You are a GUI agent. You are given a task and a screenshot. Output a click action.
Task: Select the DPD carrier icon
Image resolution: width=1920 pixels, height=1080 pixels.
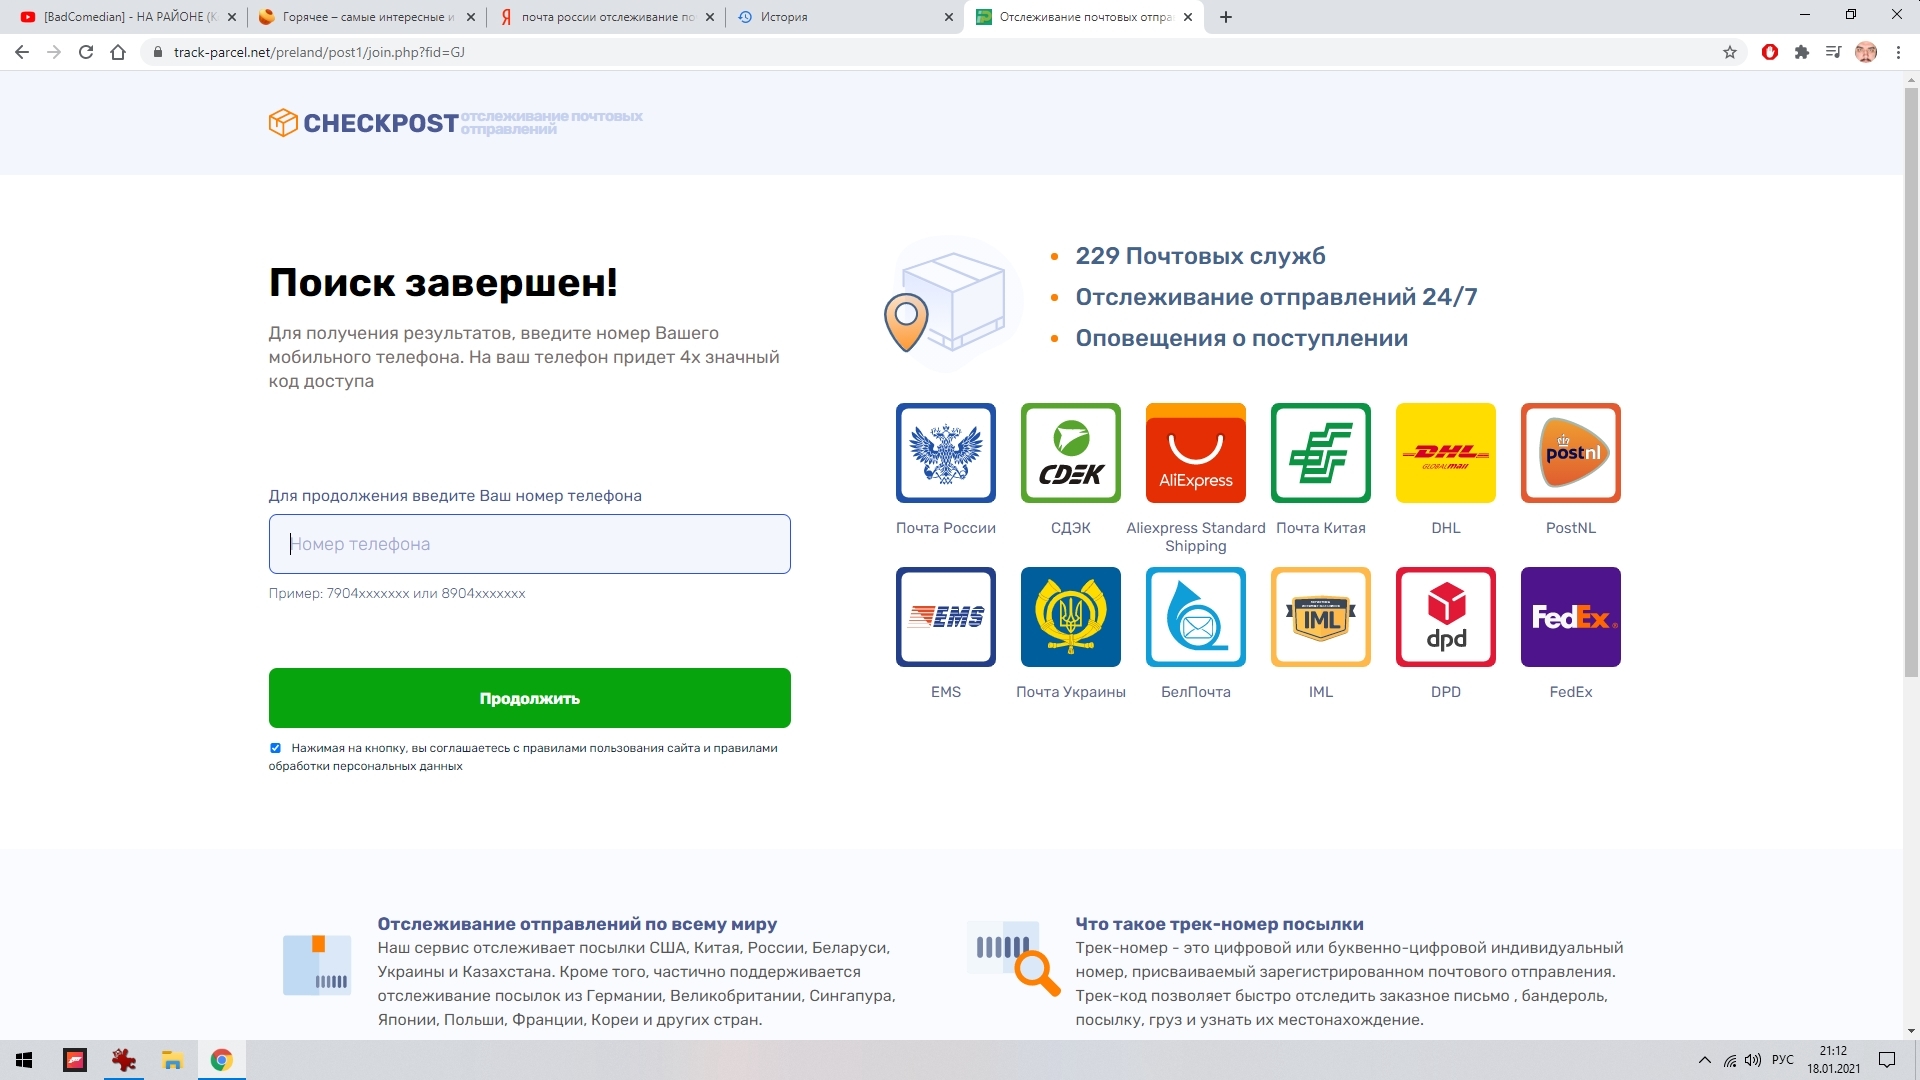pos(1445,617)
